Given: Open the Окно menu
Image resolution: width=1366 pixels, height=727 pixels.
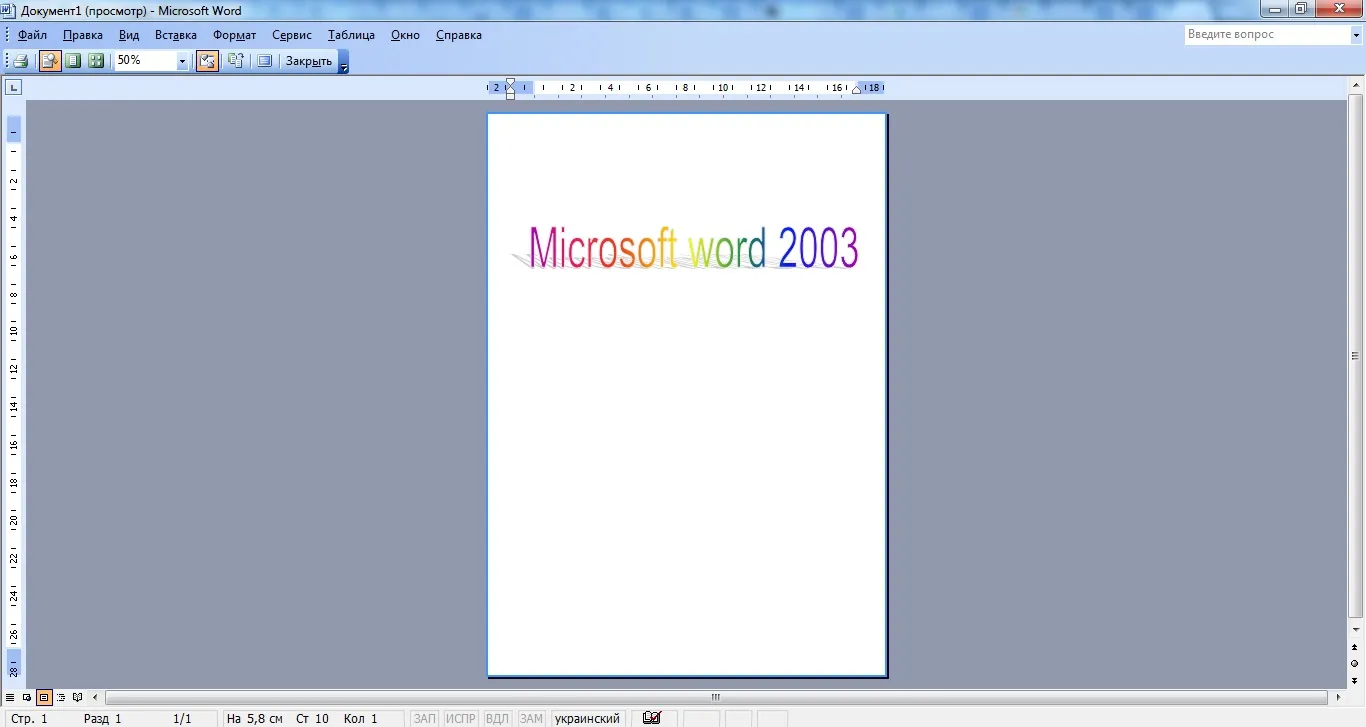Looking at the screenshot, I should (405, 35).
